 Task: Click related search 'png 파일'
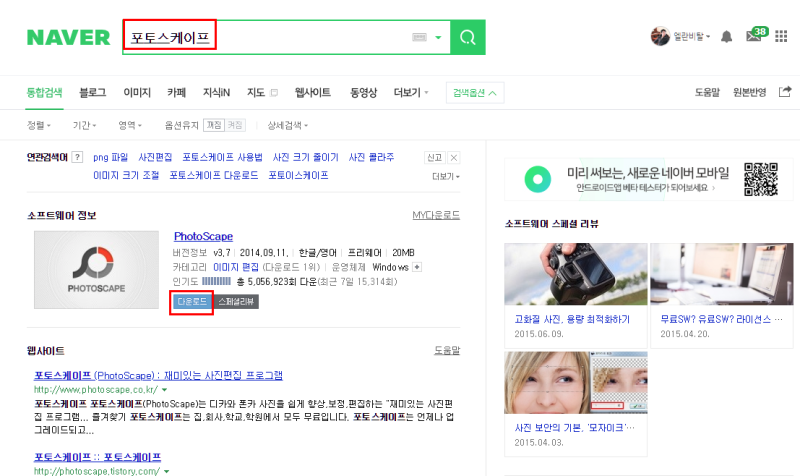(110, 157)
